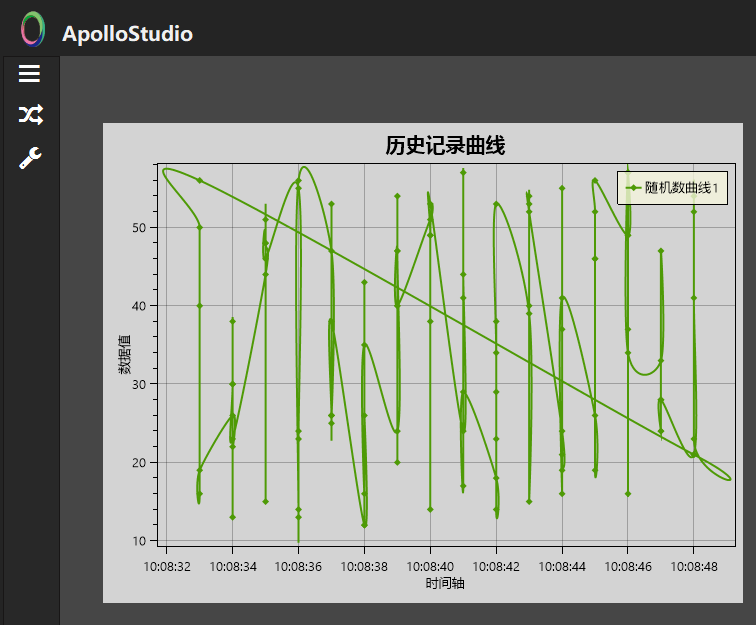This screenshot has width=756, height=625.
Task: Click the time tick label 10:08:42
Action: point(496,567)
